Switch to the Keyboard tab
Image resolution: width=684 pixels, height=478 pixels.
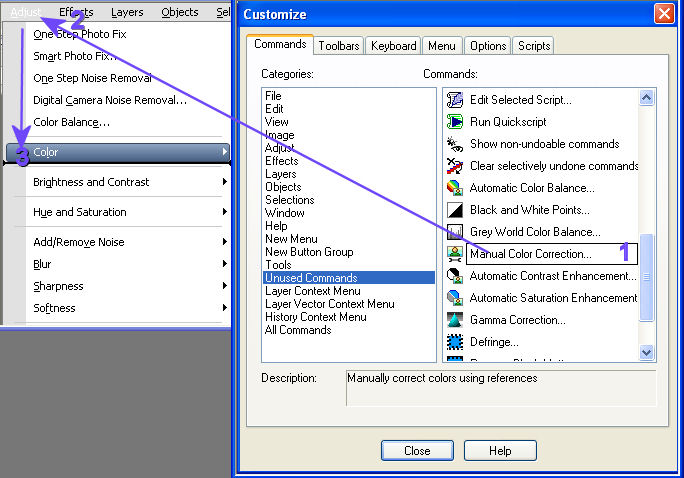point(393,46)
